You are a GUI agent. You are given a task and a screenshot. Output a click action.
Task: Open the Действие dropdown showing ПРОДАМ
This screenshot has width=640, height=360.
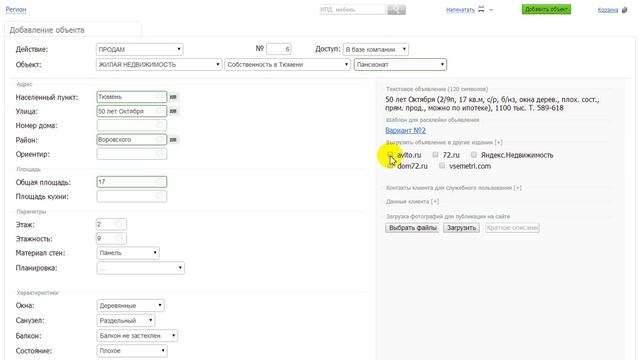coord(140,49)
